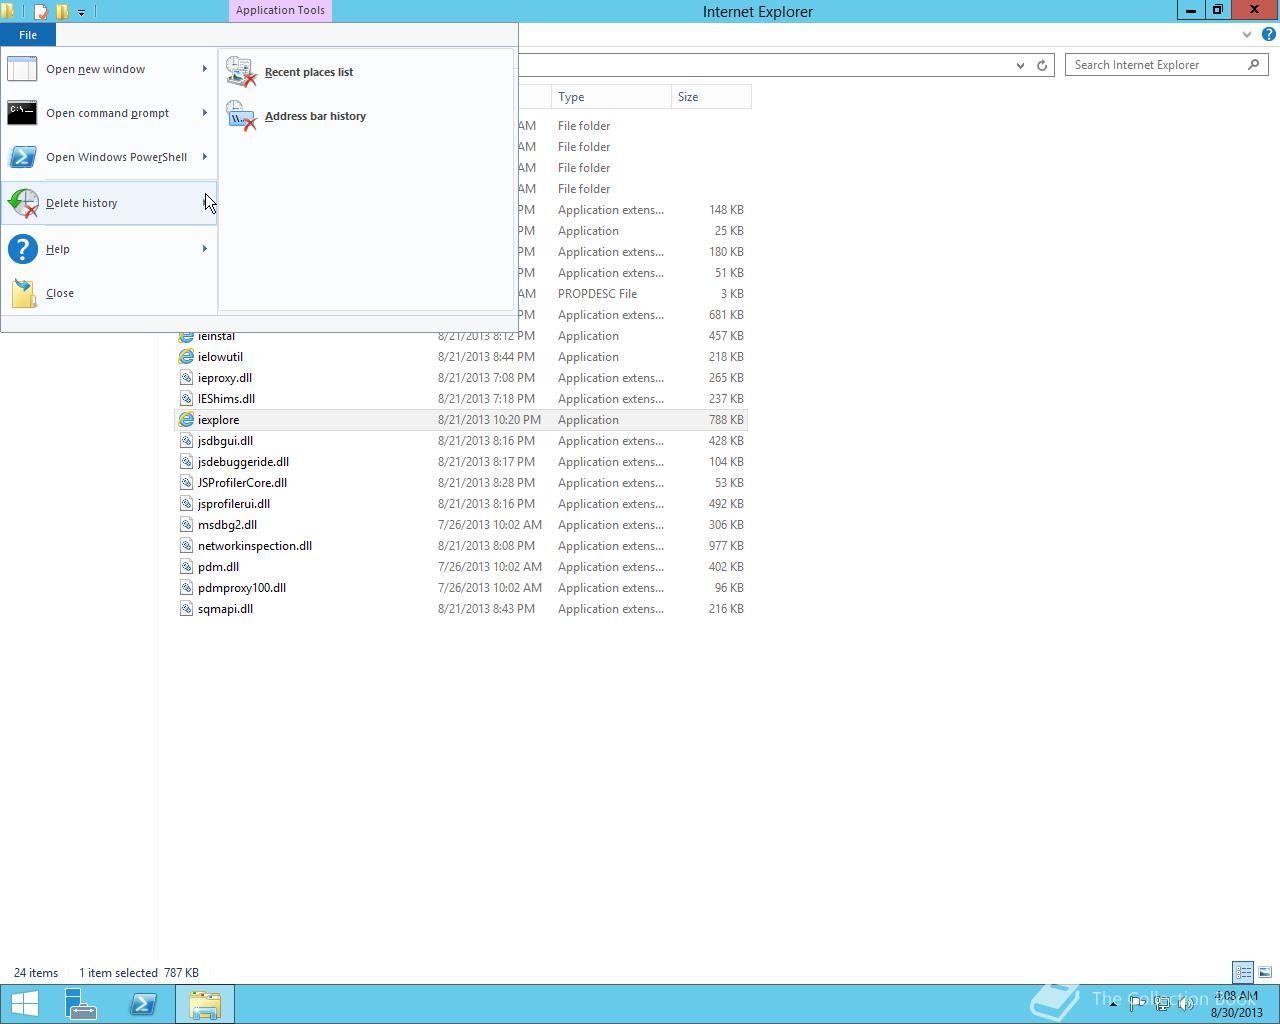1280x1024 pixels.
Task: Open the Start button on taskbar
Action: tap(24, 1004)
